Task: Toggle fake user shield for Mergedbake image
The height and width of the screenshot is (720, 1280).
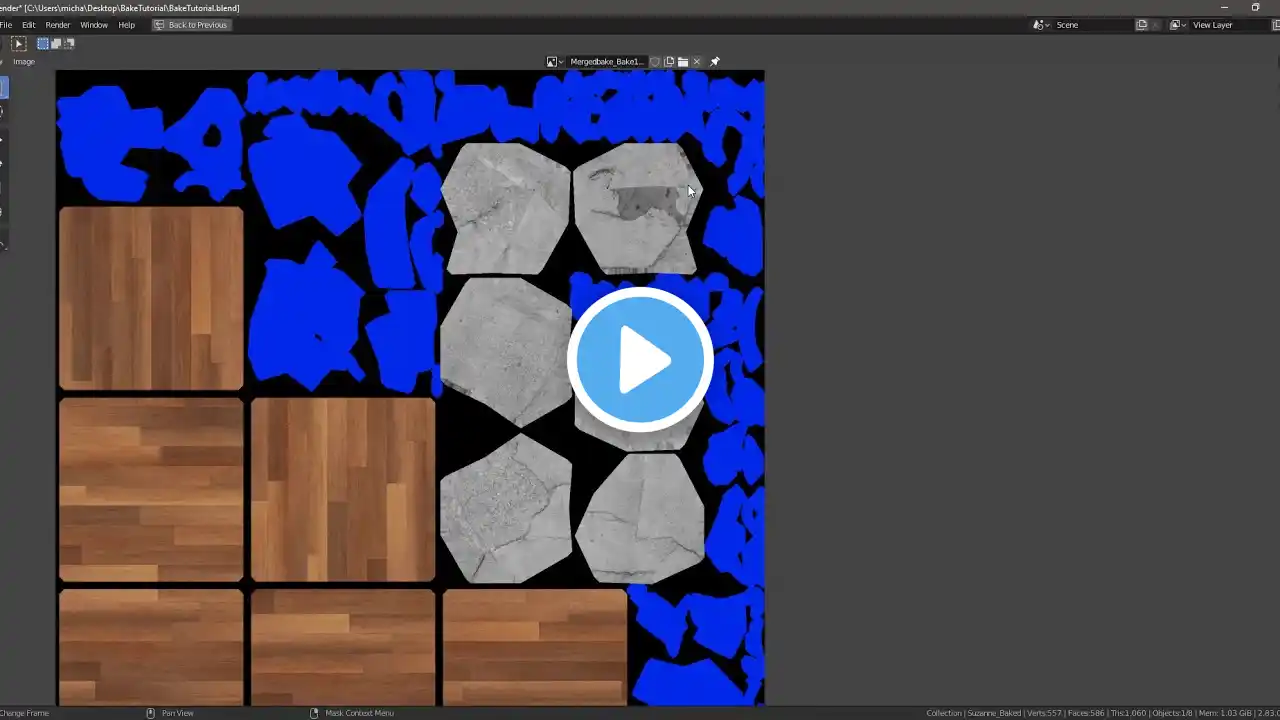Action: [x=655, y=62]
